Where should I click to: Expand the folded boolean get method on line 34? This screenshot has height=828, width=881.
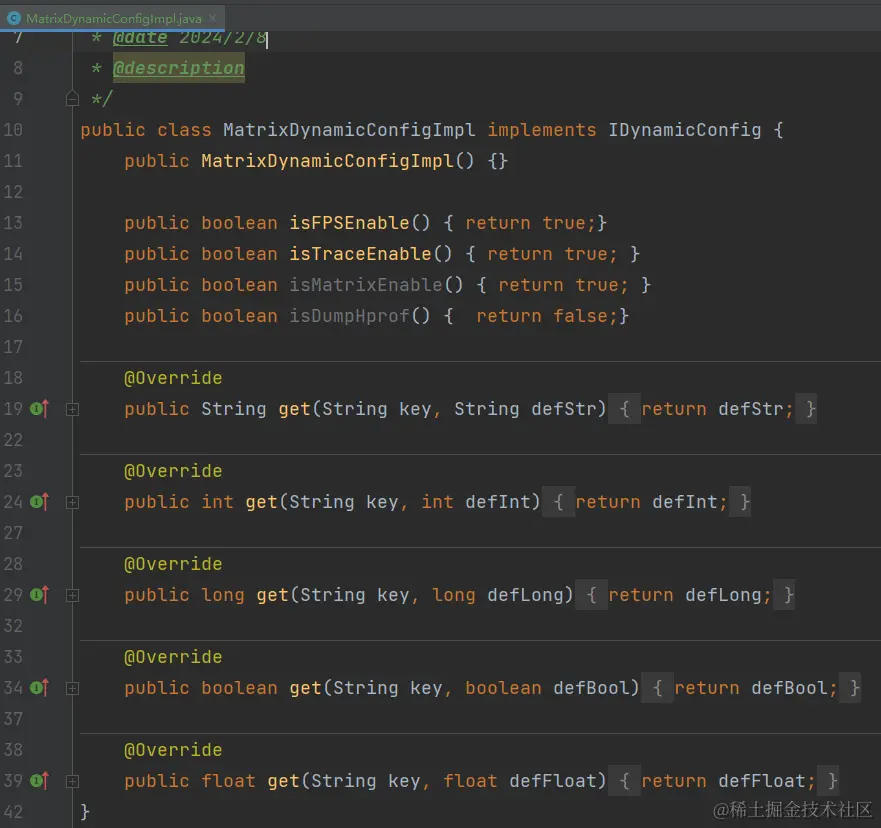point(72,688)
